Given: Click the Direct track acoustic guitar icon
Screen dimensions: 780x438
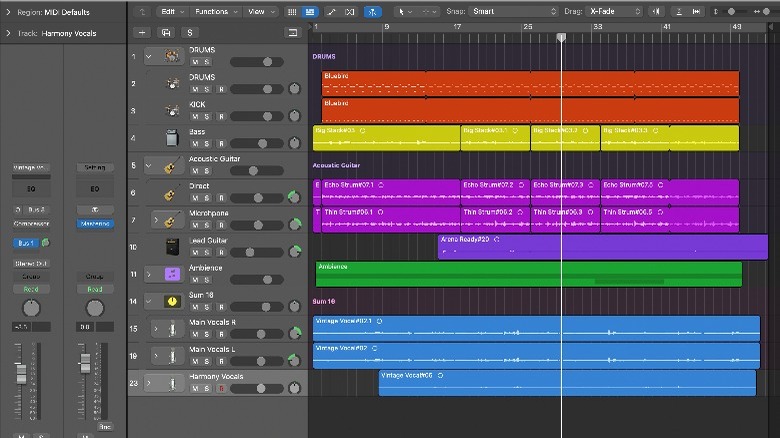Looking at the screenshot, I should pos(172,192).
